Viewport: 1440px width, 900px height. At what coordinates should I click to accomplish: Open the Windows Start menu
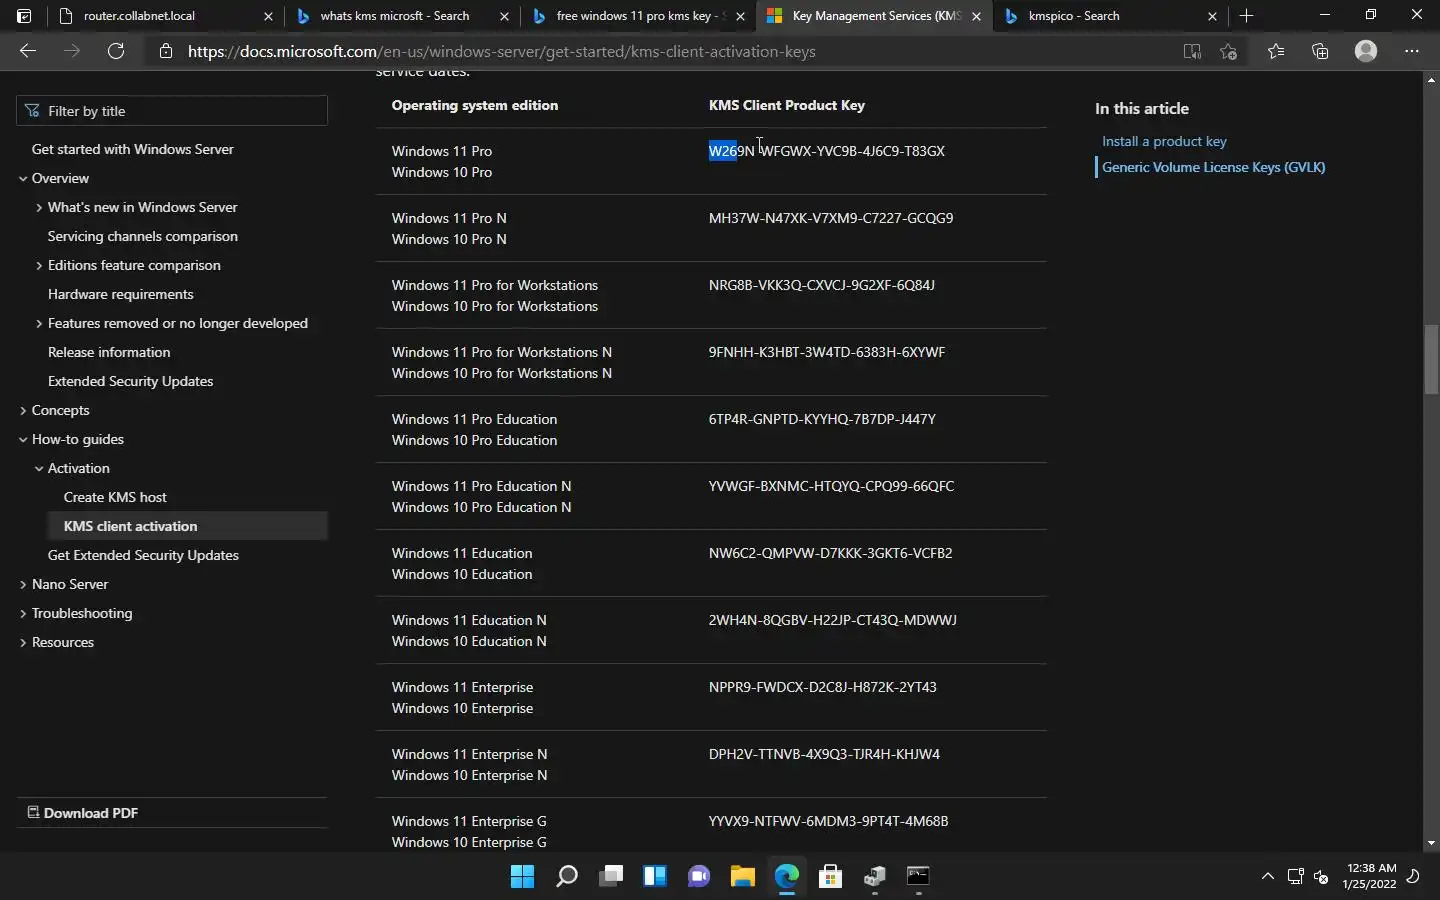pos(522,877)
